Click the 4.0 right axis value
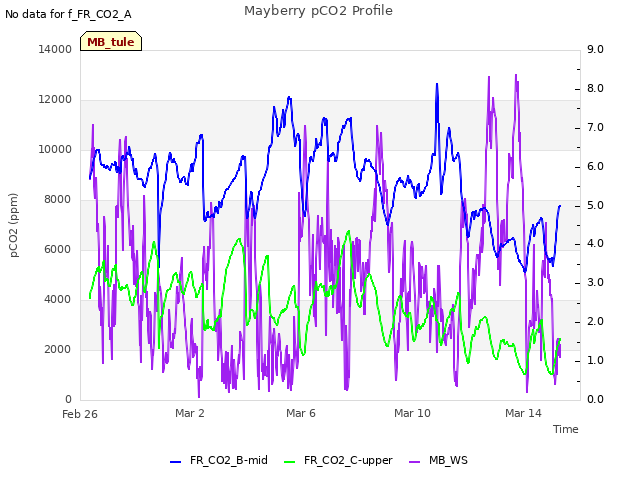Screen dimensions: 640x480 pos(595,244)
